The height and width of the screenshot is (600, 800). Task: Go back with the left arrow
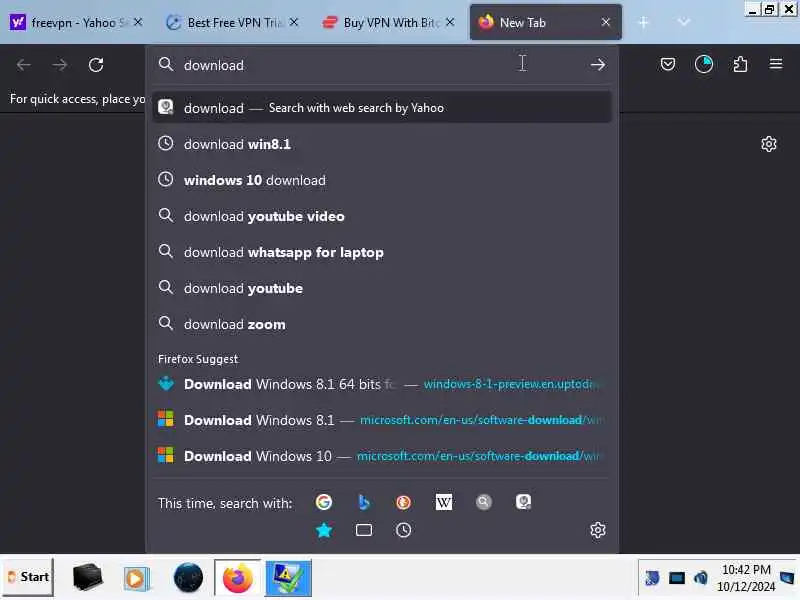tap(23, 65)
